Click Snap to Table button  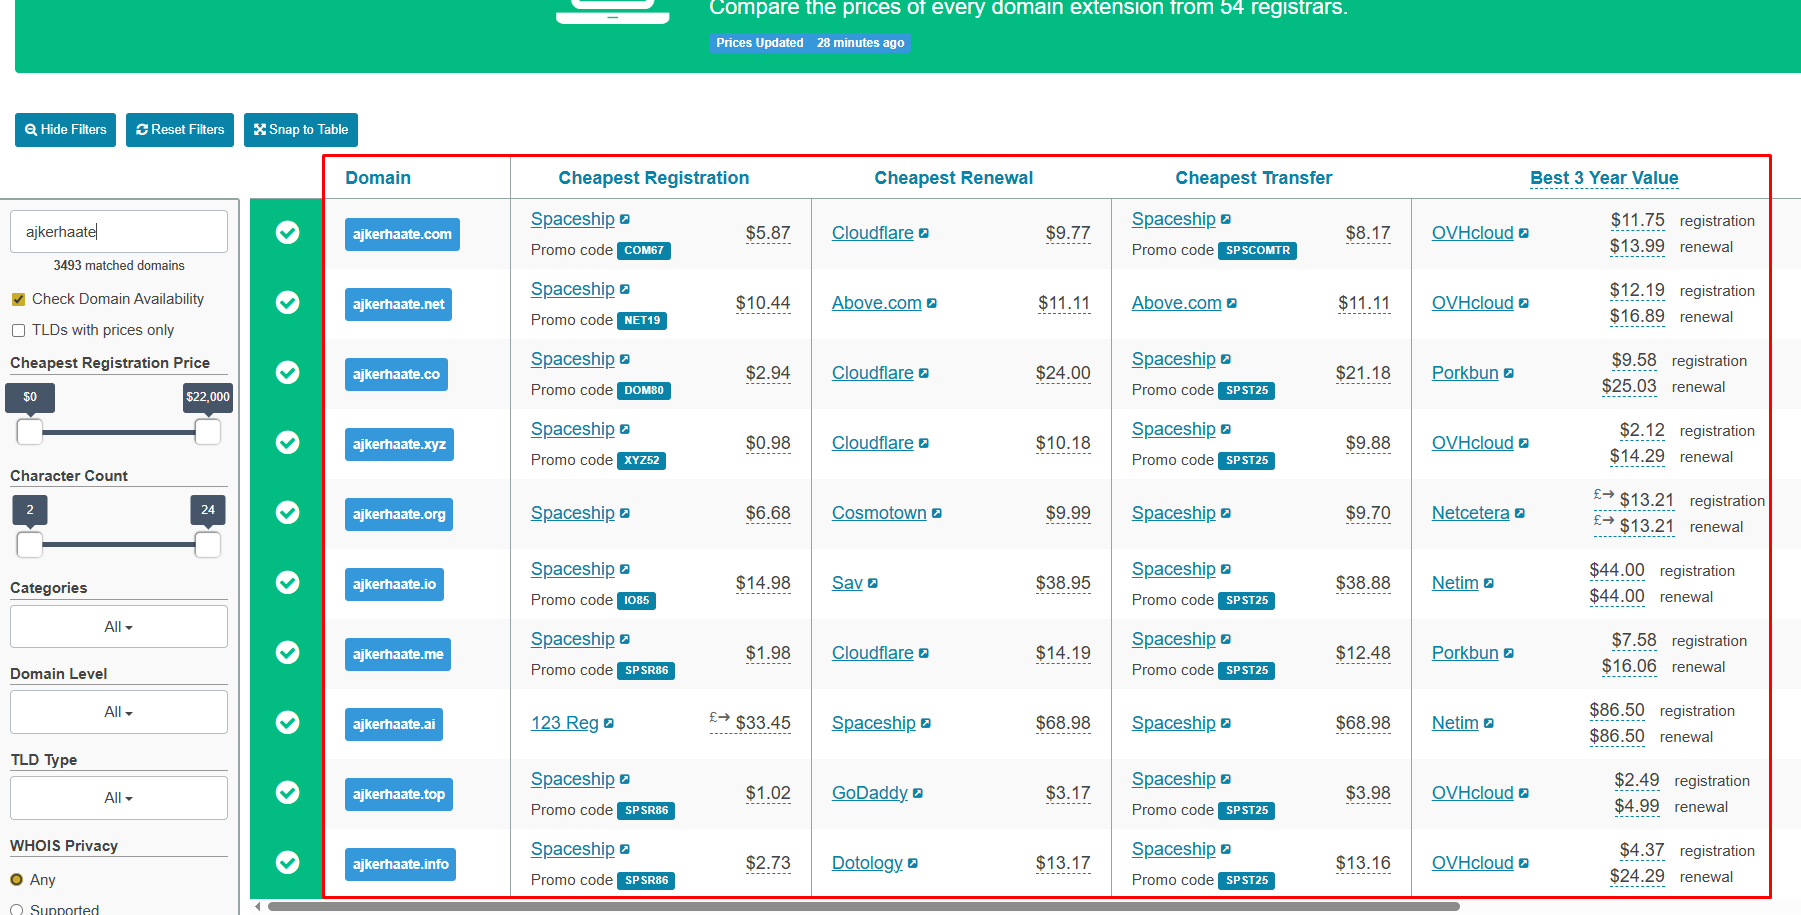coord(301,130)
